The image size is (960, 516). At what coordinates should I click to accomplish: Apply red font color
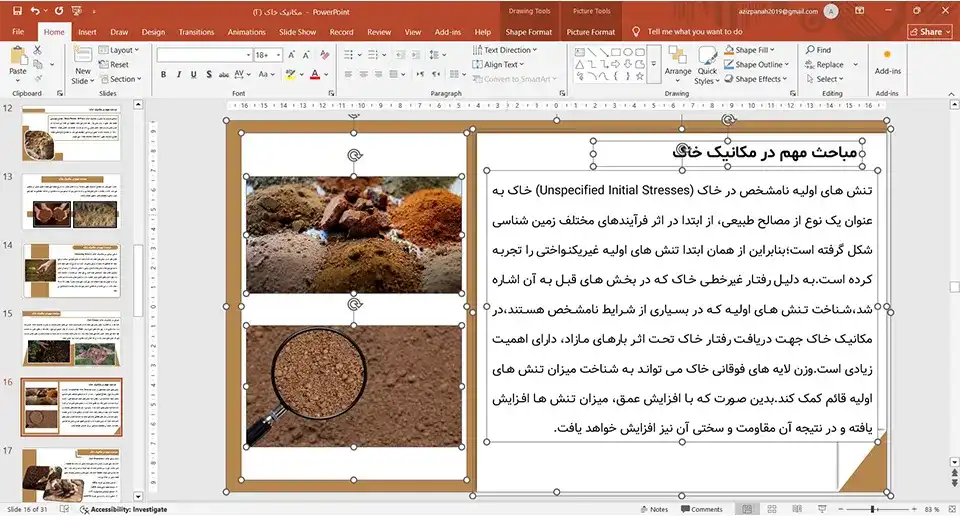pyautogui.click(x=315, y=74)
